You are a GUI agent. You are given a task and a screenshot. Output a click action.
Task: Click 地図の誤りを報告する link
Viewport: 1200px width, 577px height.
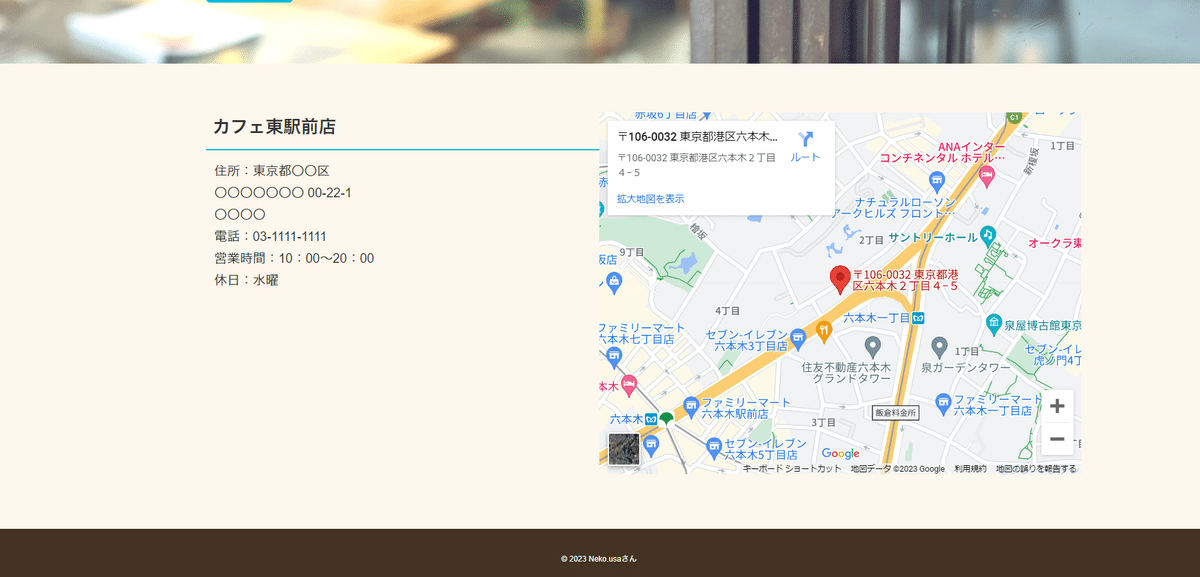tap(1036, 469)
